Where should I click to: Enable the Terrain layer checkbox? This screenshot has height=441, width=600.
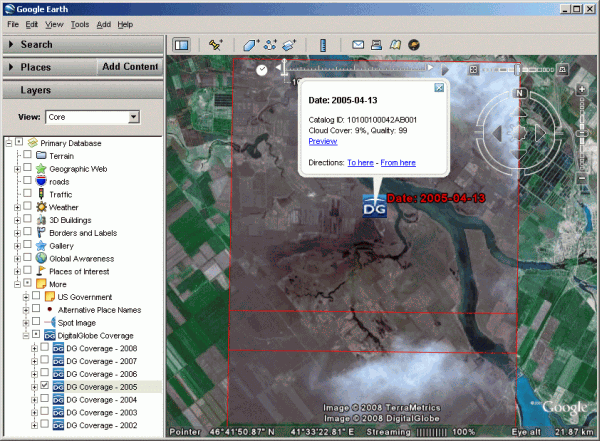tap(27, 155)
